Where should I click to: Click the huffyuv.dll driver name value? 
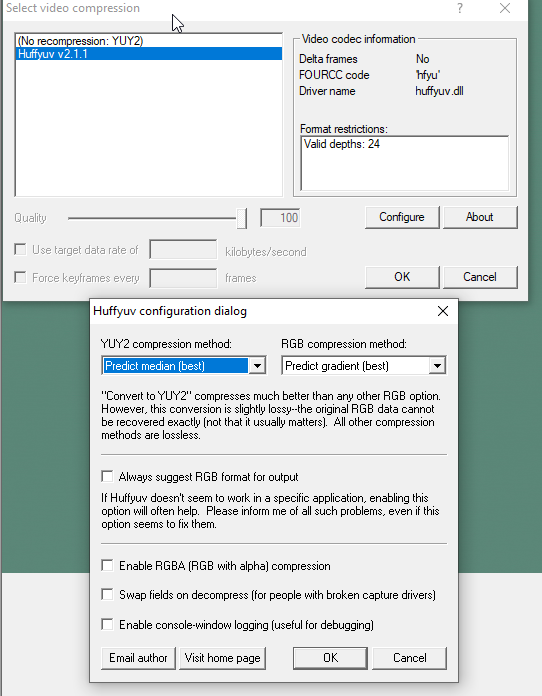pyautogui.click(x=439, y=91)
